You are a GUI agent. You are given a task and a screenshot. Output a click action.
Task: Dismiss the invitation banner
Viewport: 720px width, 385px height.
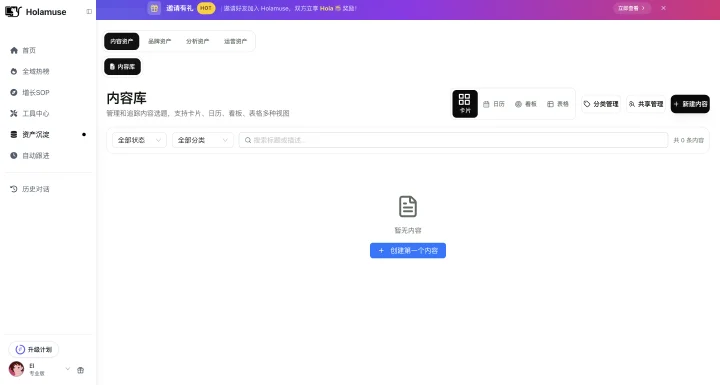pos(664,8)
